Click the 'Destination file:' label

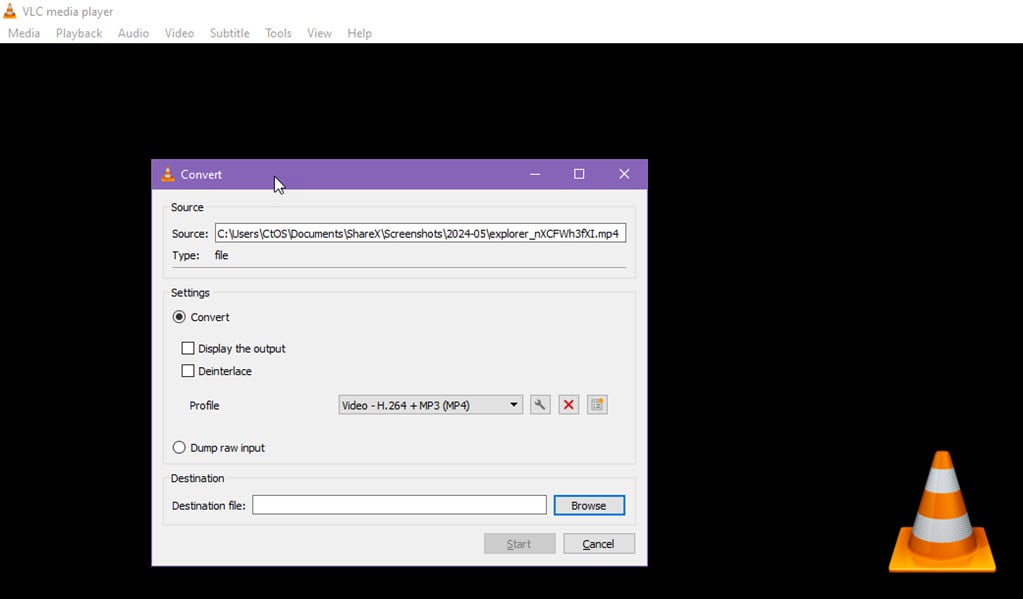coord(209,506)
